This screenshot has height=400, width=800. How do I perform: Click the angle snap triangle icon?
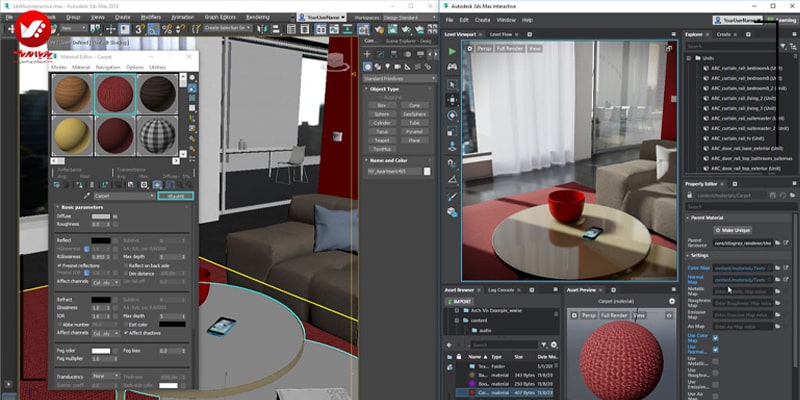point(452,180)
